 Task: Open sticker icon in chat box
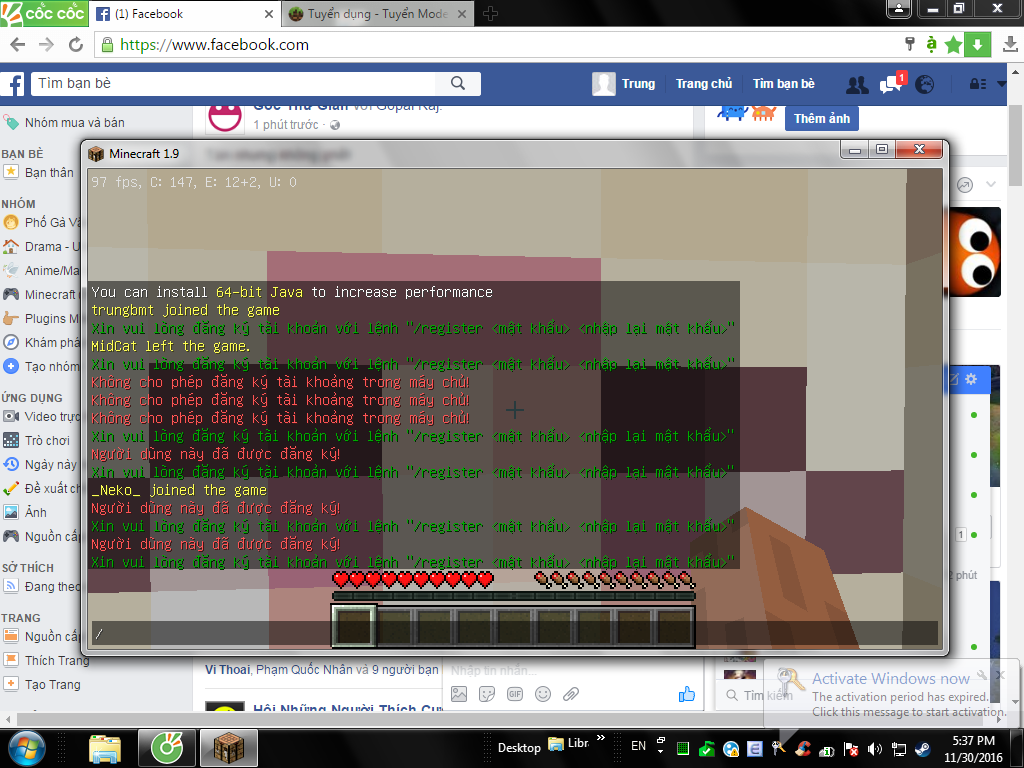[x=487, y=694]
